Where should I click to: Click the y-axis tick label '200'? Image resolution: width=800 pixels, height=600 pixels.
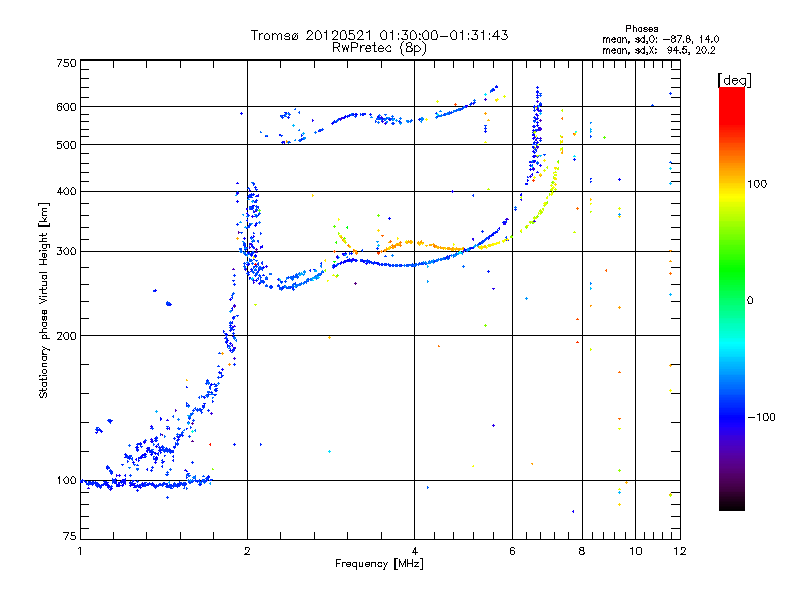[66, 336]
